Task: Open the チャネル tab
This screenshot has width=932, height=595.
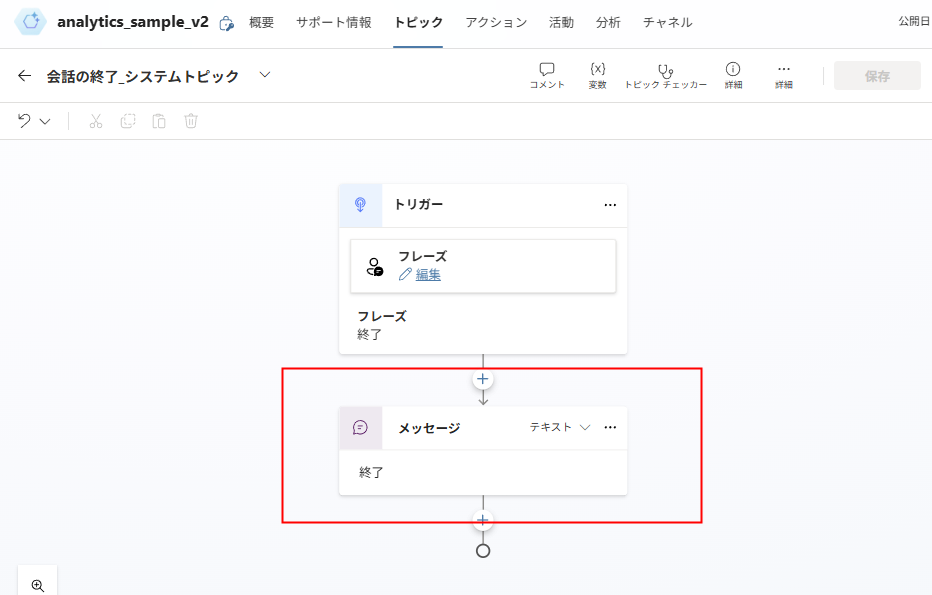Action: click(x=667, y=23)
